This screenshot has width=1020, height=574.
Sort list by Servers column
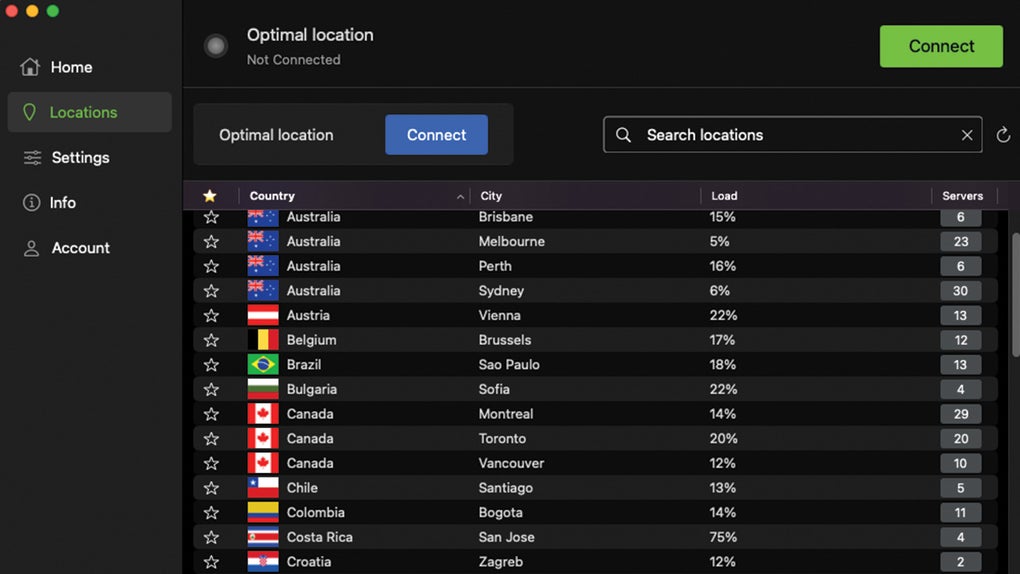tap(962, 196)
